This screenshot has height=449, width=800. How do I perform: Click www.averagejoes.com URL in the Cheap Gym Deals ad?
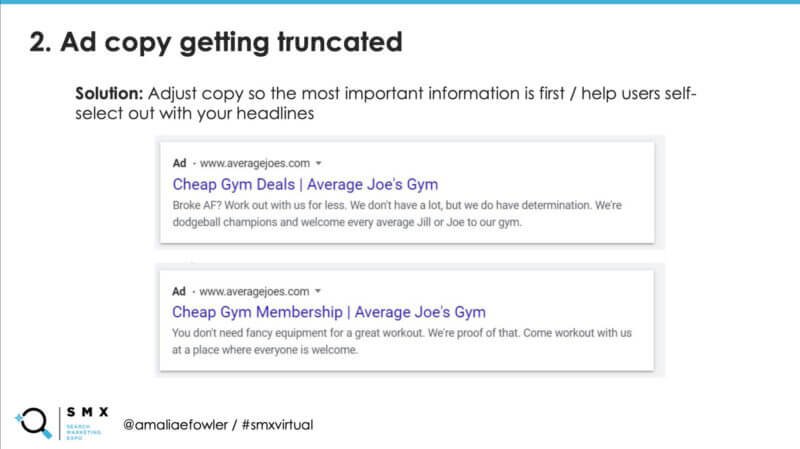pyautogui.click(x=255, y=161)
